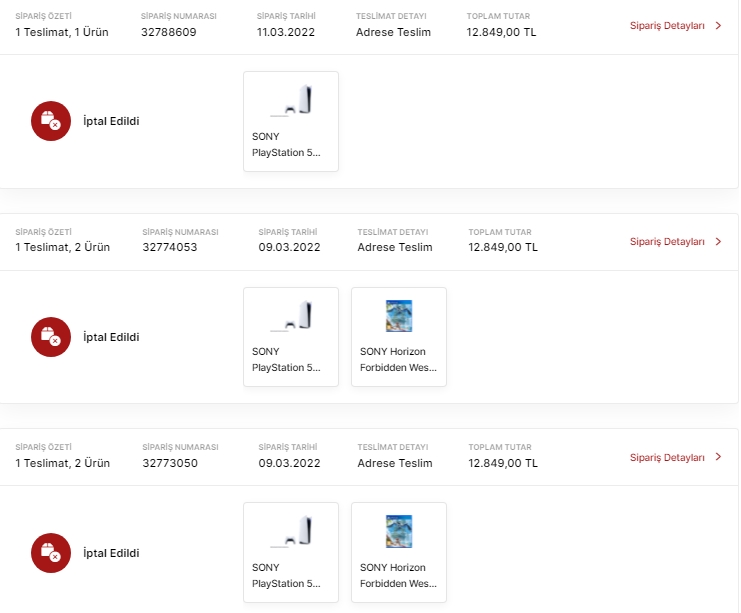Click İptal Edildi label of order 32788609
The width and height of the screenshot is (741, 613).
pyautogui.click(x=111, y=121)
